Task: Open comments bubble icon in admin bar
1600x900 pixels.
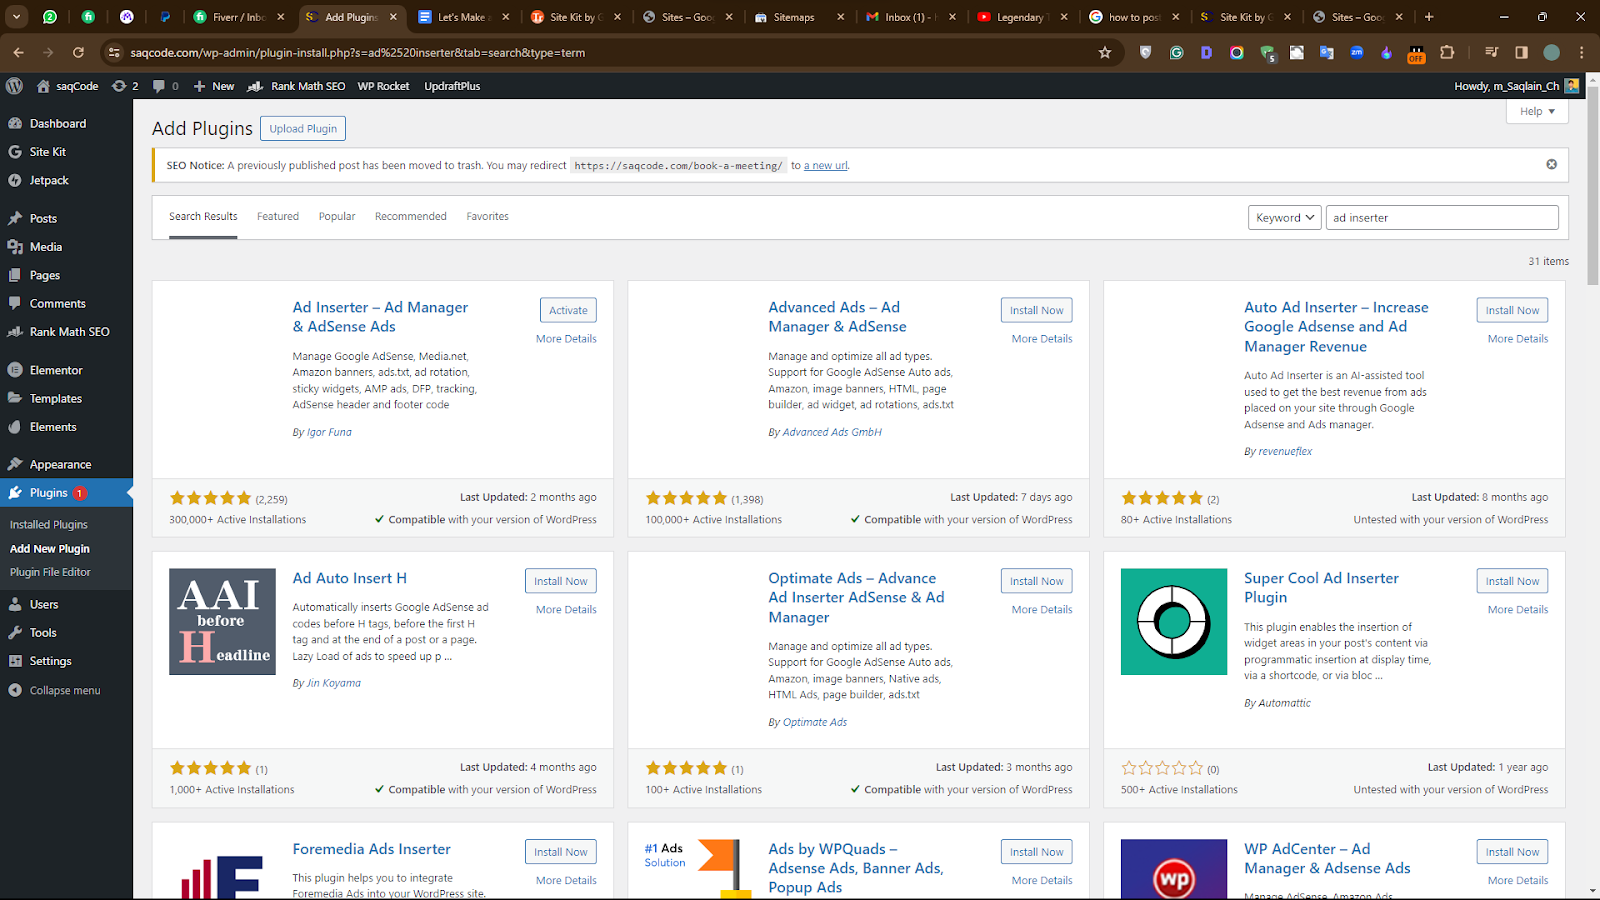Action: click(x=165, y=86)
